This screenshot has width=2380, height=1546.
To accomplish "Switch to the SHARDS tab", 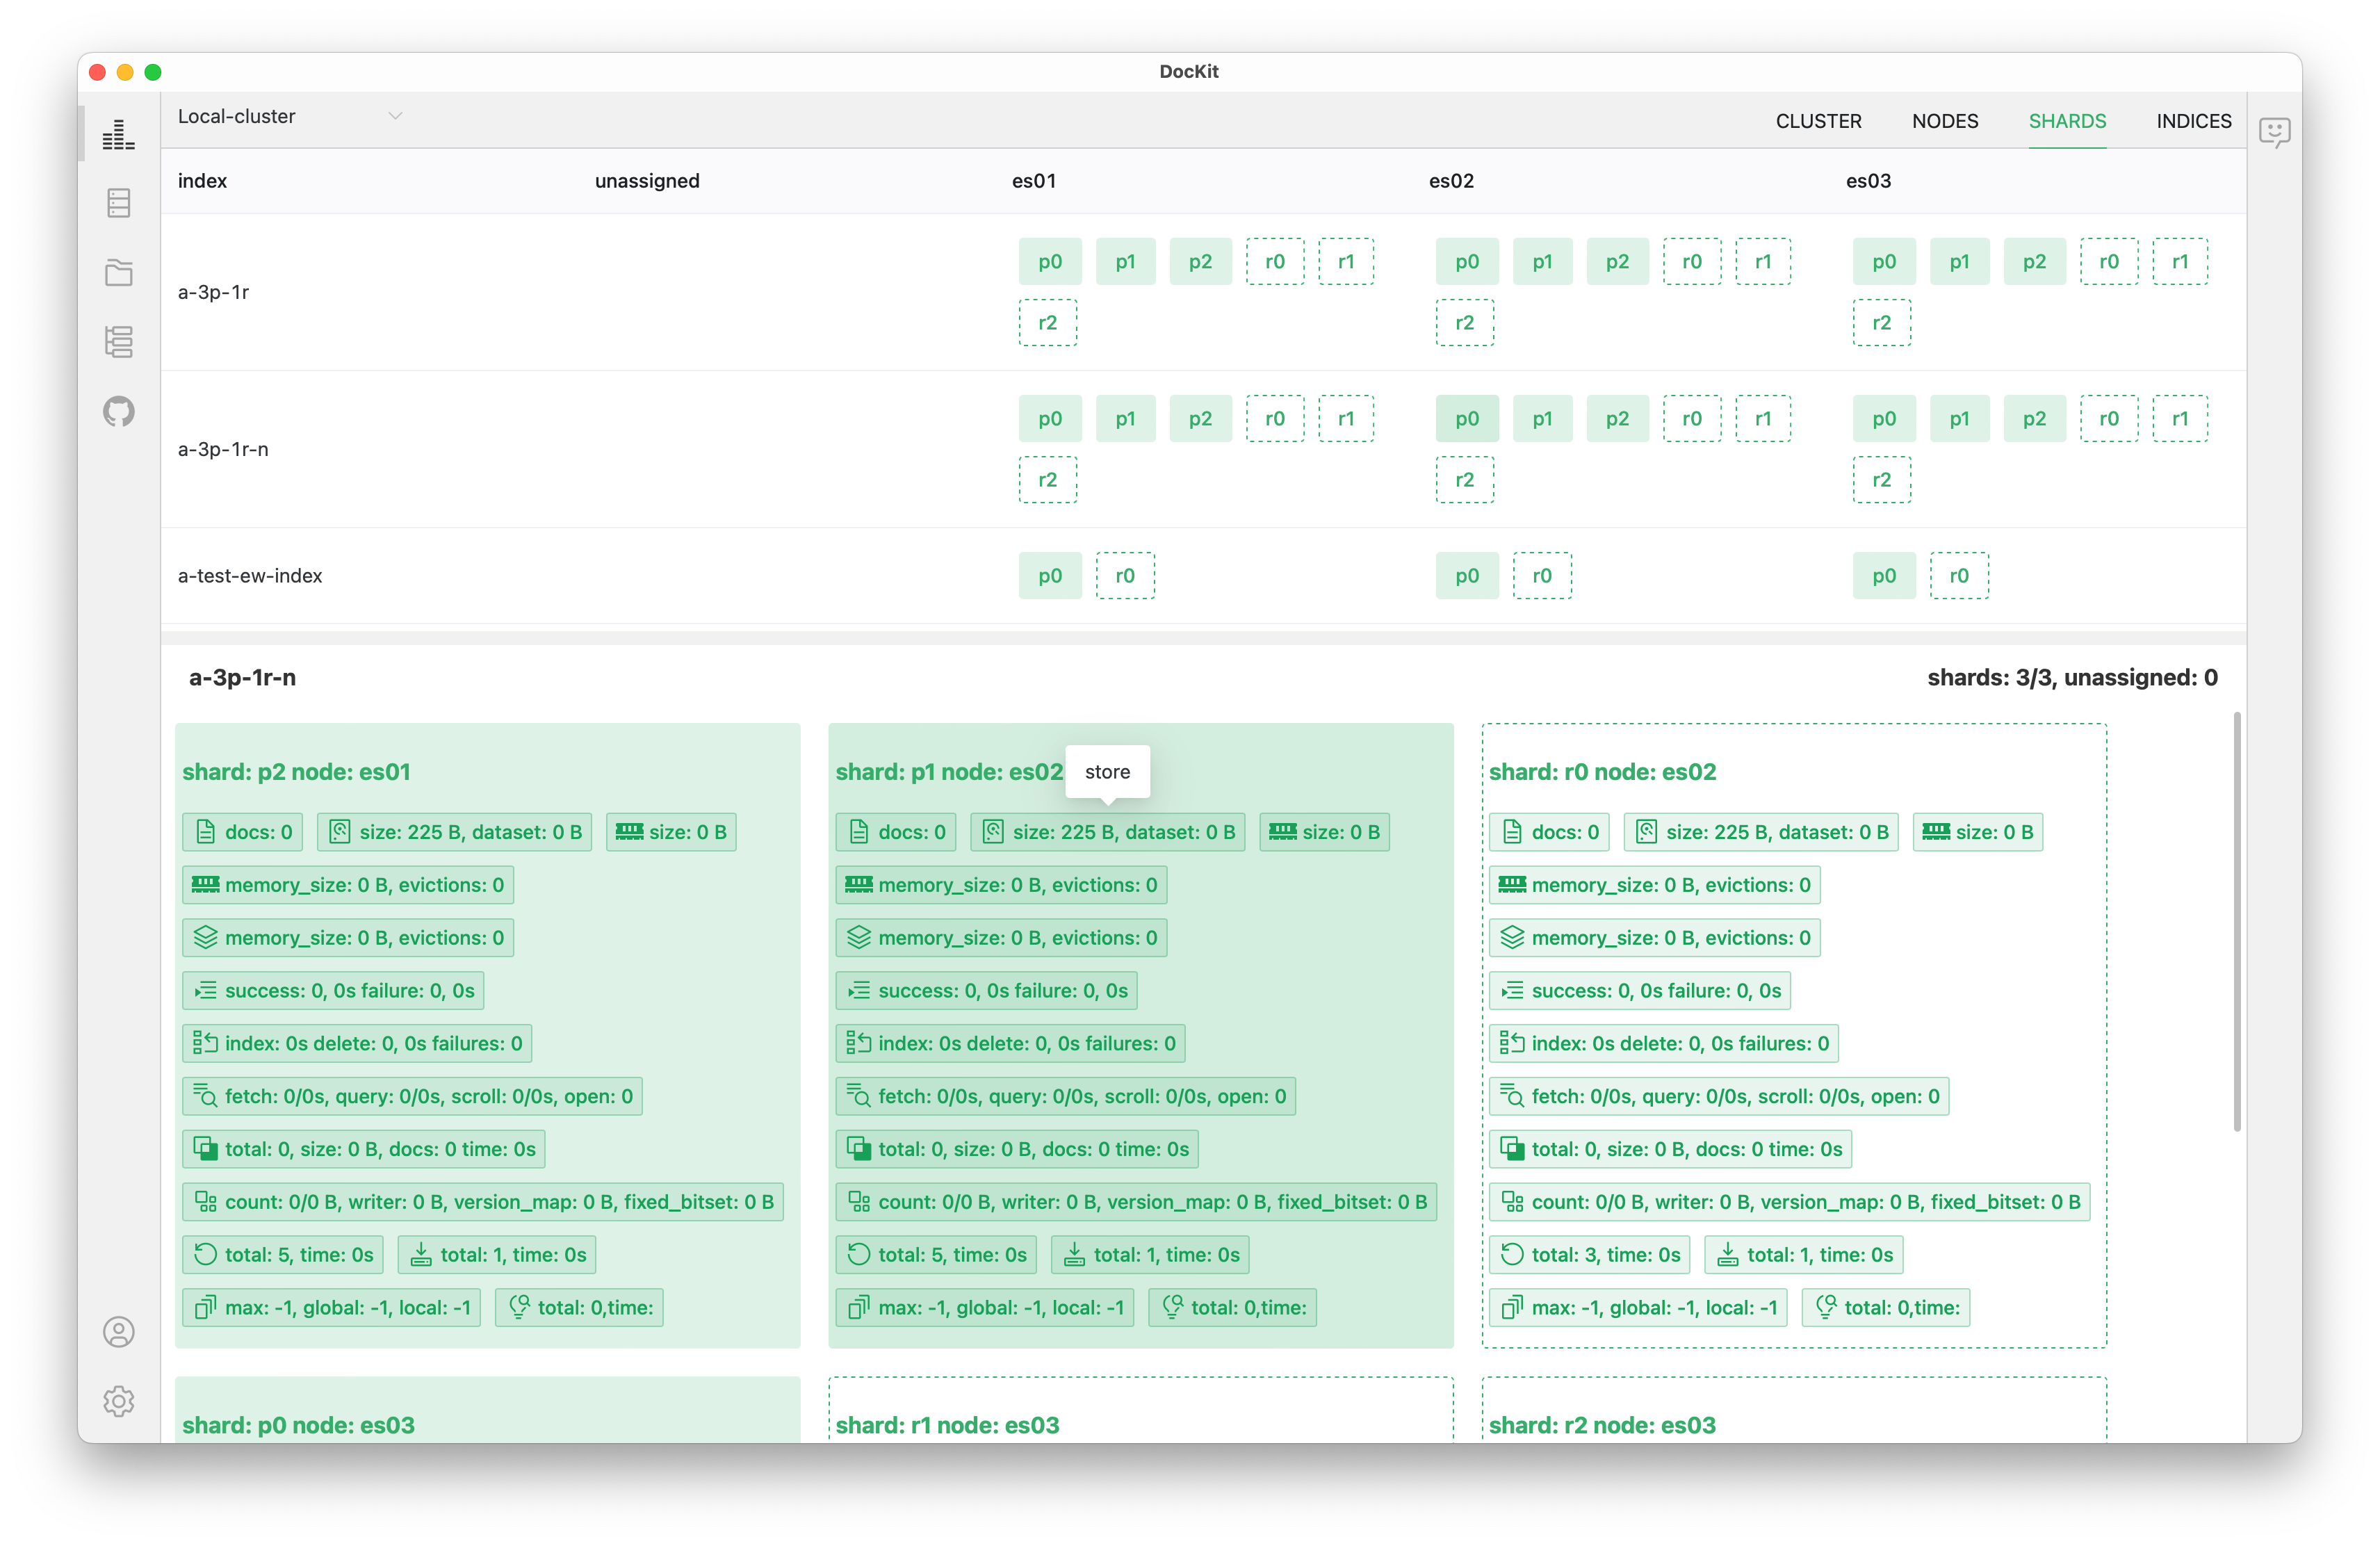I will (x=2067, y=121).
